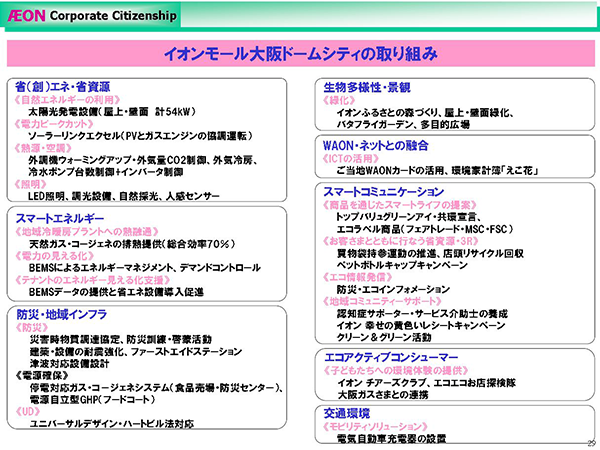Viewport: 600px width, 450px height.
Task: Select the line starting '災害時物資調達協定'
Action: pos(121,339)
